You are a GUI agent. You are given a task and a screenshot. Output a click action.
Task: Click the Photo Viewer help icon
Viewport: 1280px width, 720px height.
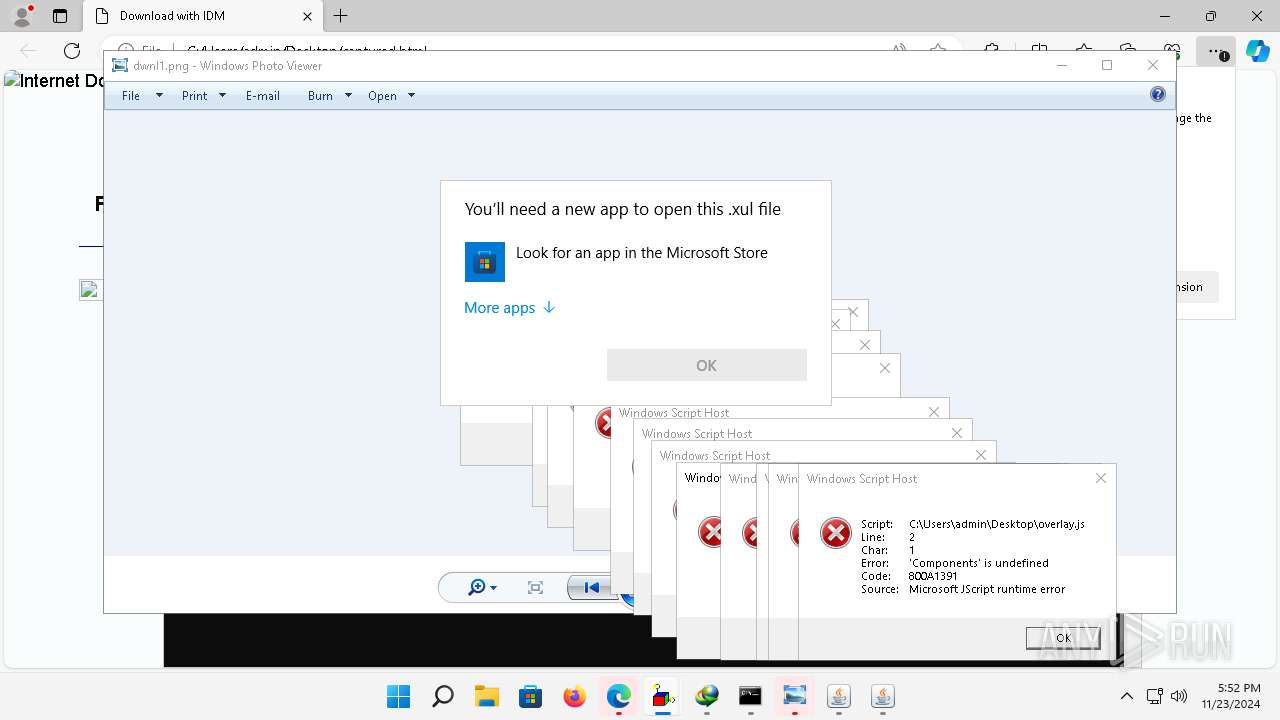pyautogui.click(x=1158, y=94)
